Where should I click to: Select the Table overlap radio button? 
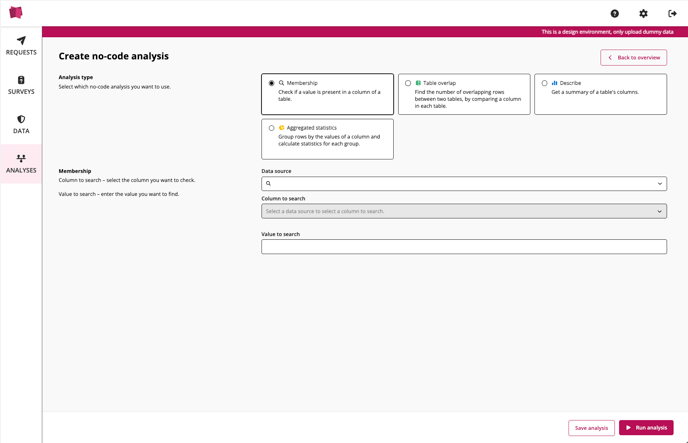(408, 83)
